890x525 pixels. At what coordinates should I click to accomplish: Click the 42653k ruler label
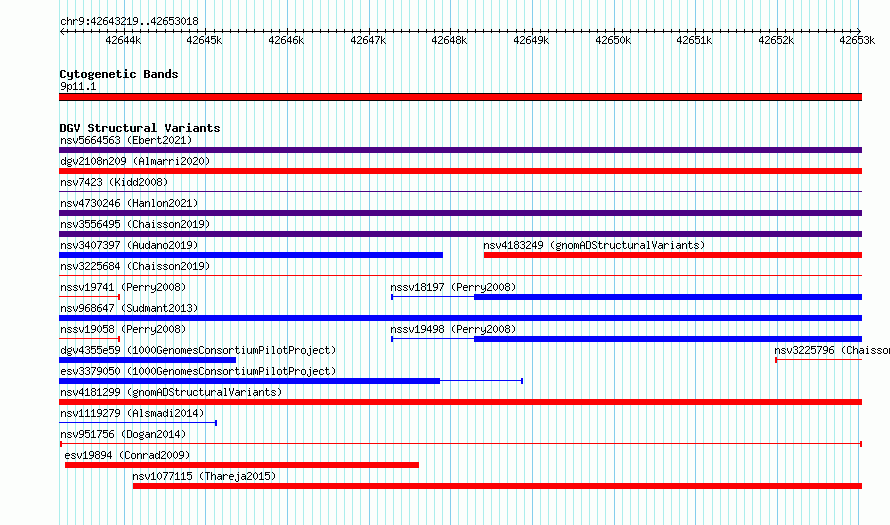pos(857,40)
